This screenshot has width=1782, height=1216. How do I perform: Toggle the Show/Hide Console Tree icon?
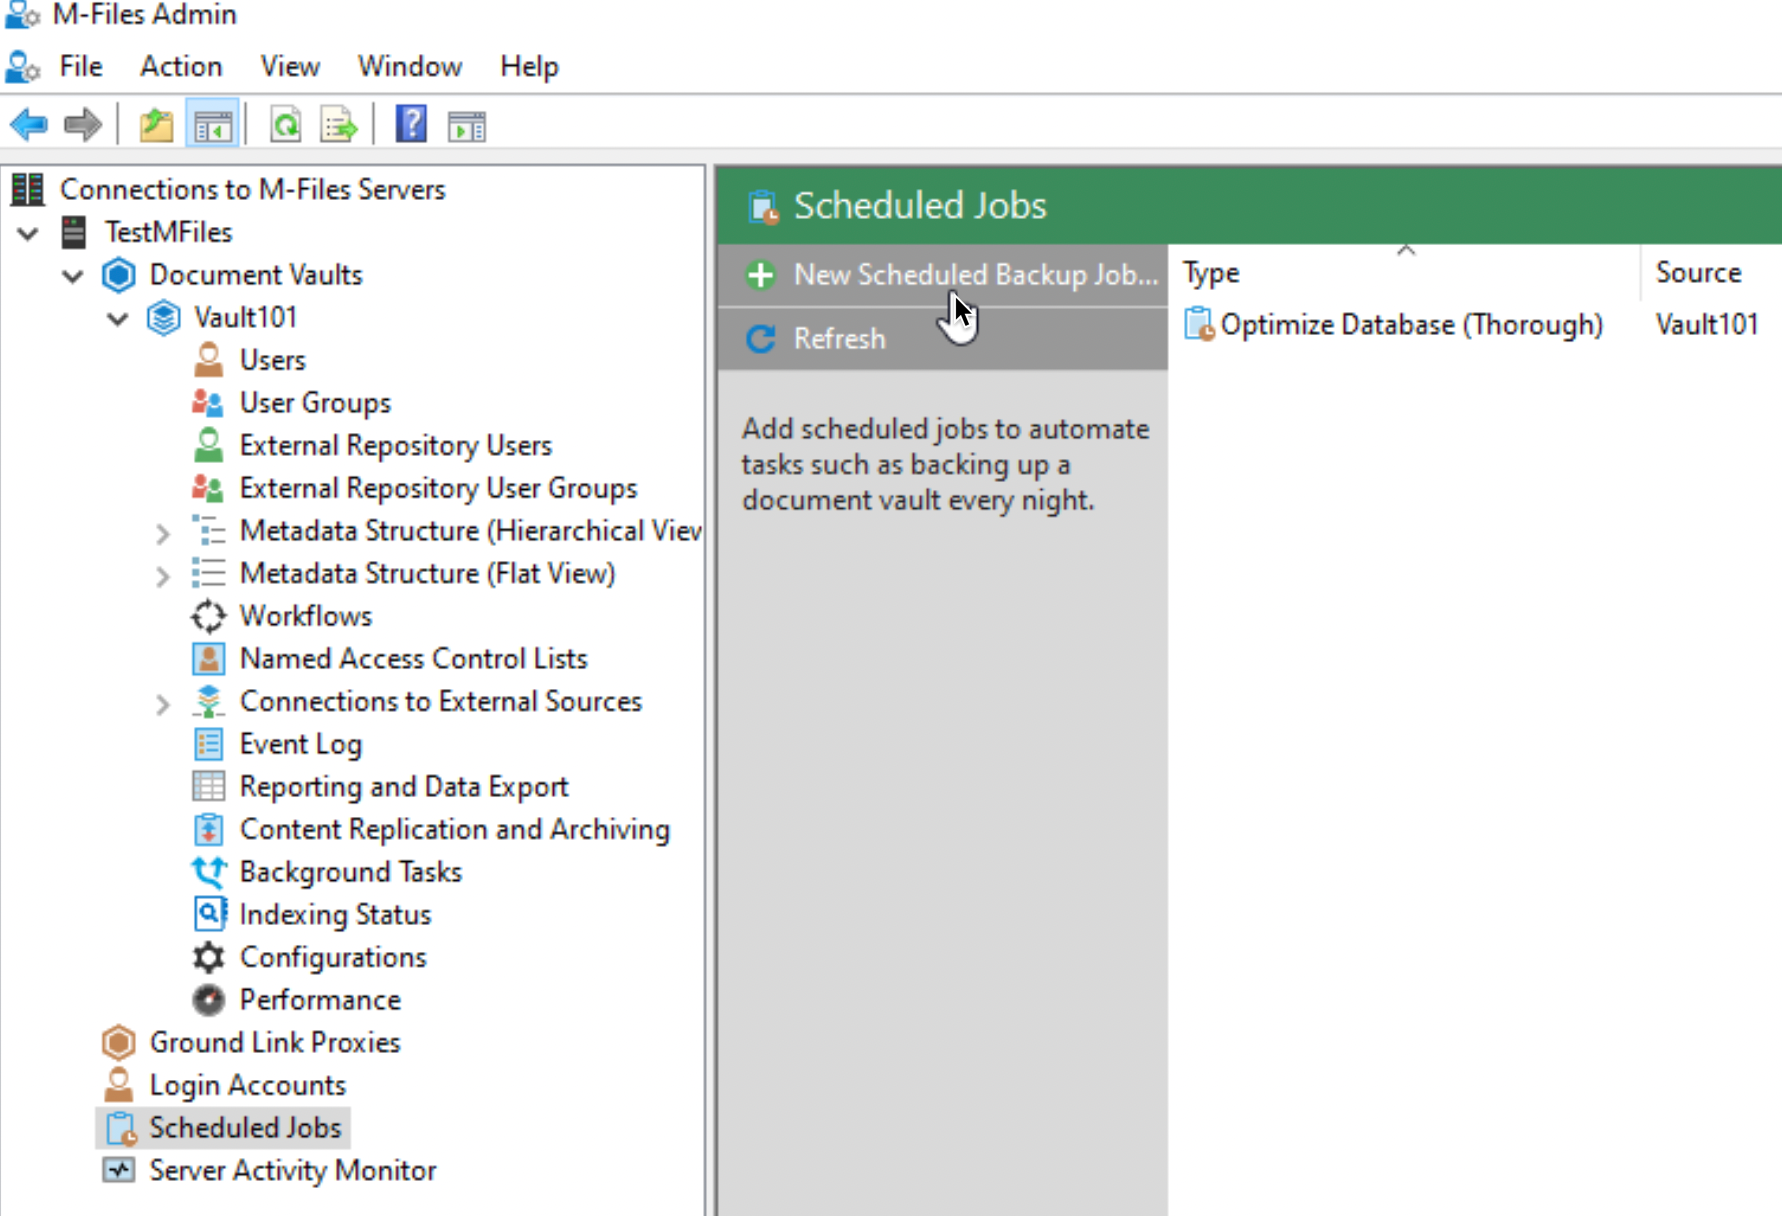coord(213,126)
